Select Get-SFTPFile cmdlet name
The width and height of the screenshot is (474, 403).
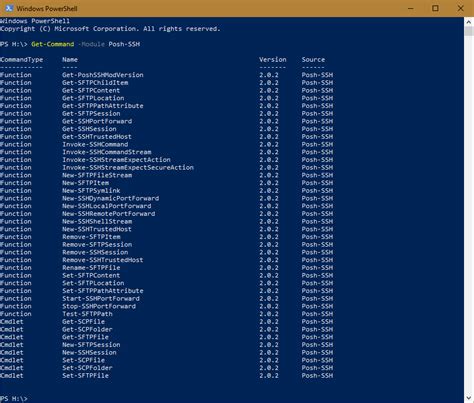[x=85, y=337]
